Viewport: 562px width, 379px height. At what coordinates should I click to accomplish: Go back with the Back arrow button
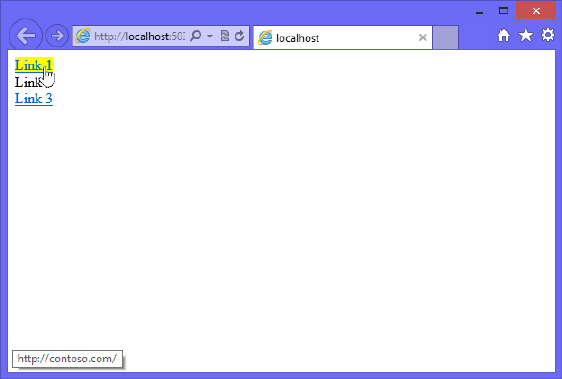pyautogui.click(x=26, y=35)
